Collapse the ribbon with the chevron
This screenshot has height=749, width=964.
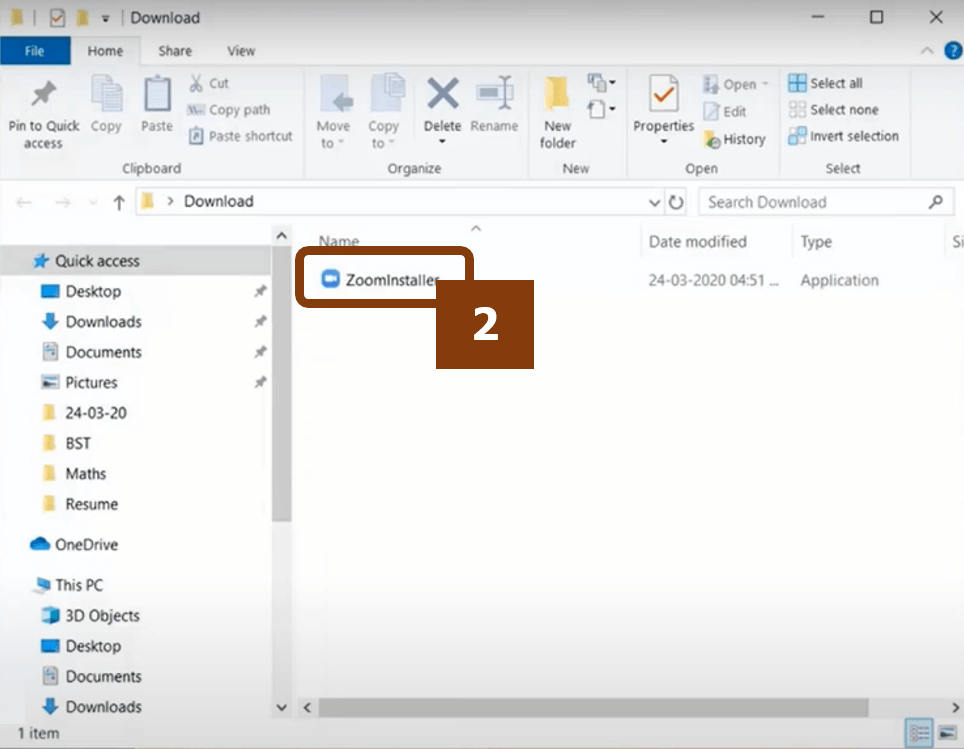click(926, 51)
